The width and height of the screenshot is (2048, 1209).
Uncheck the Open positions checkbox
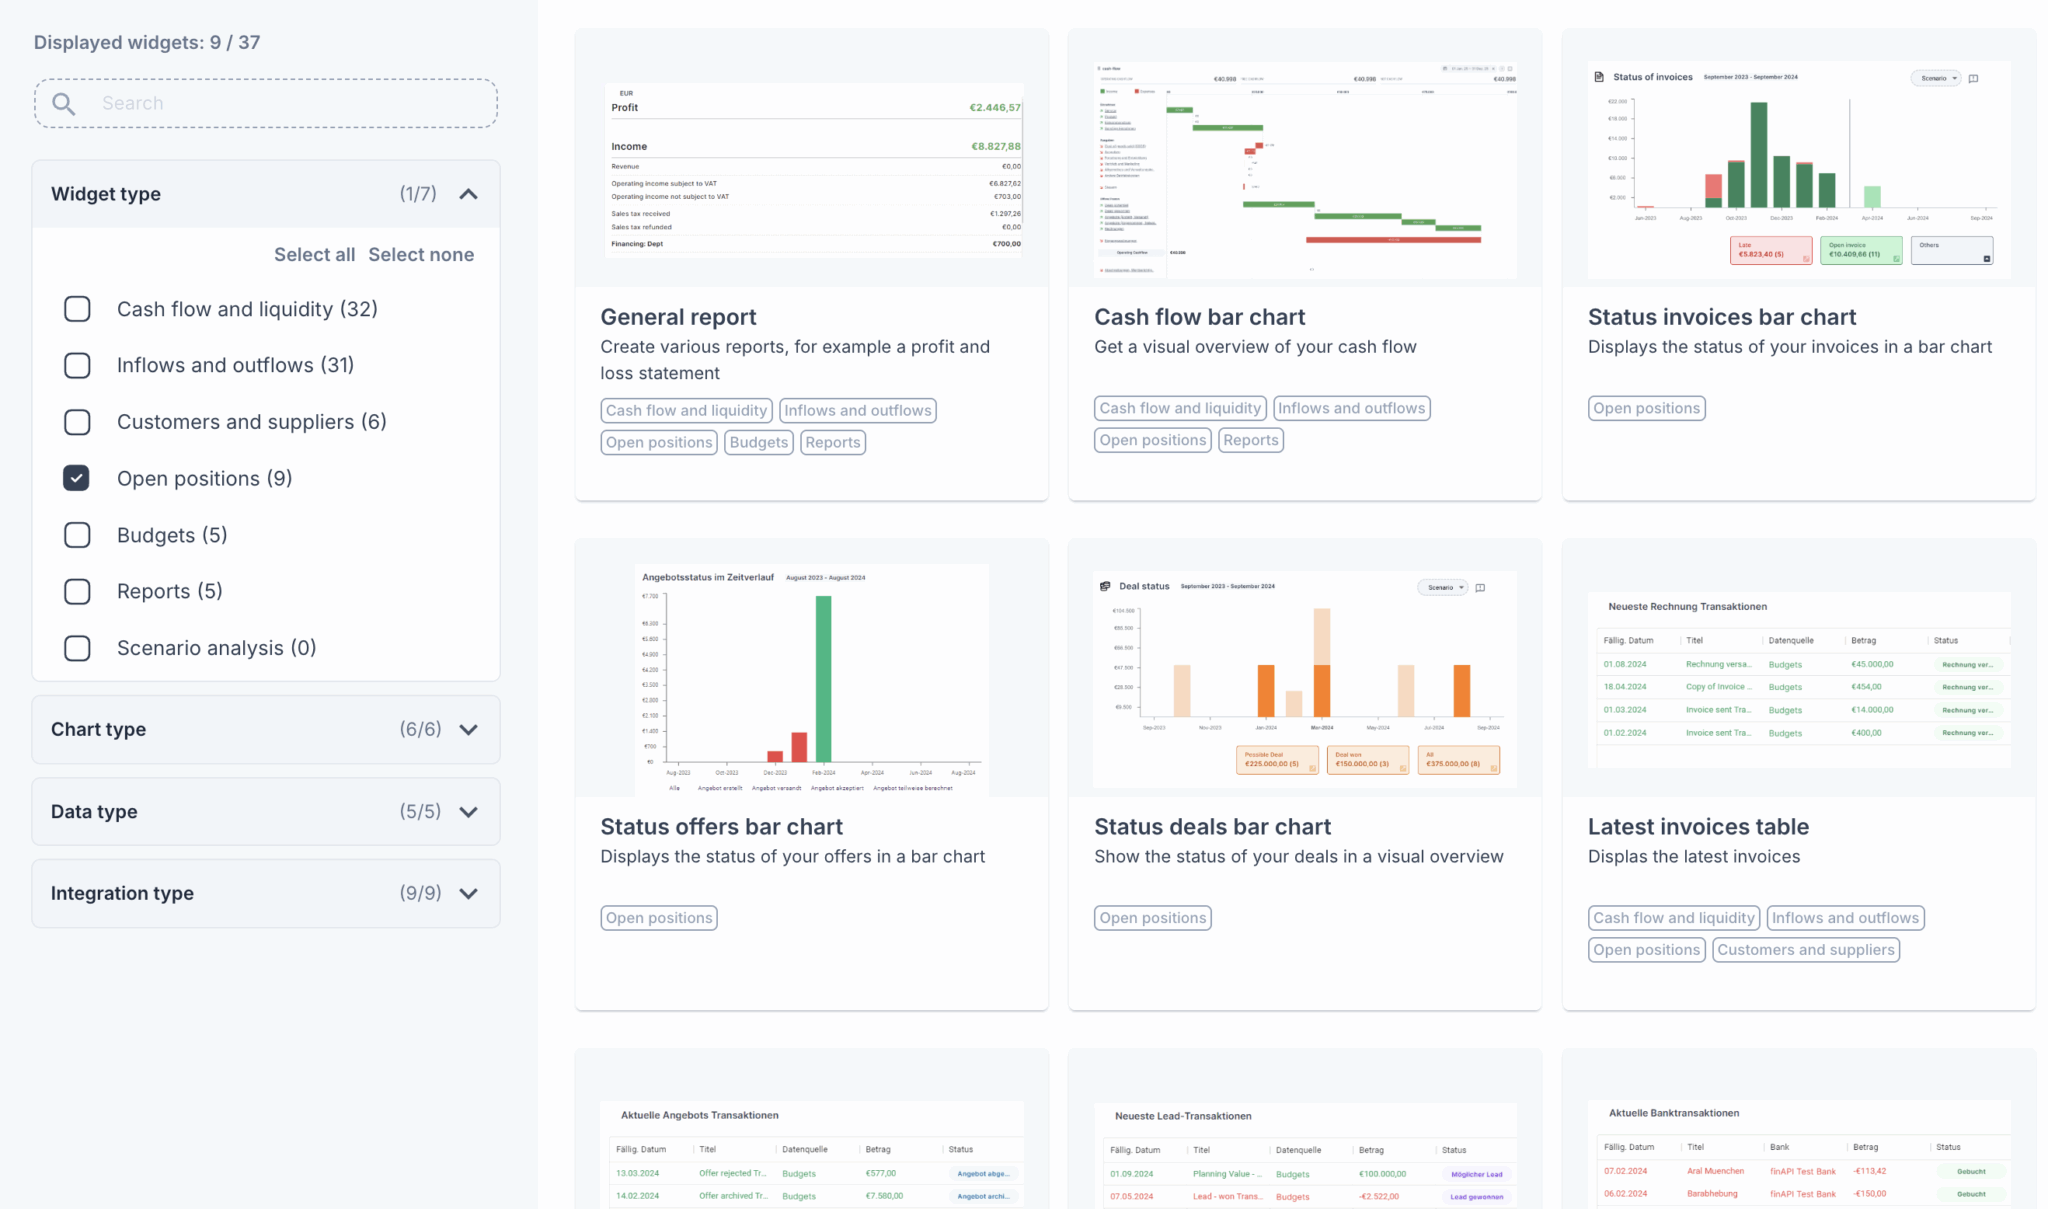point(77,479)
